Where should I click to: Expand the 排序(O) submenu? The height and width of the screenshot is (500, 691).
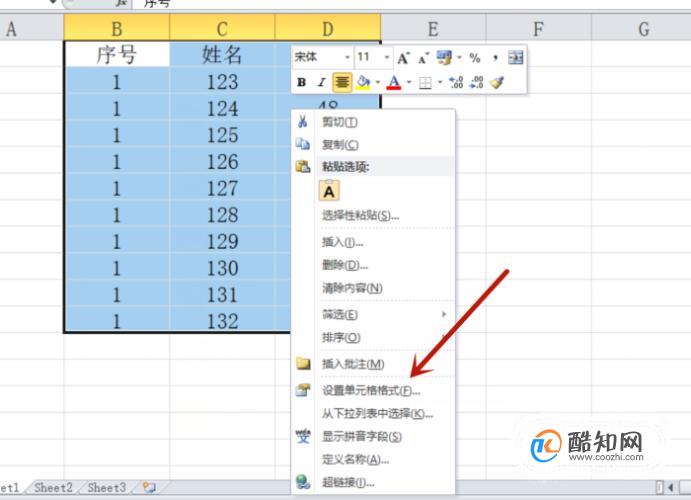coord(373,337)
